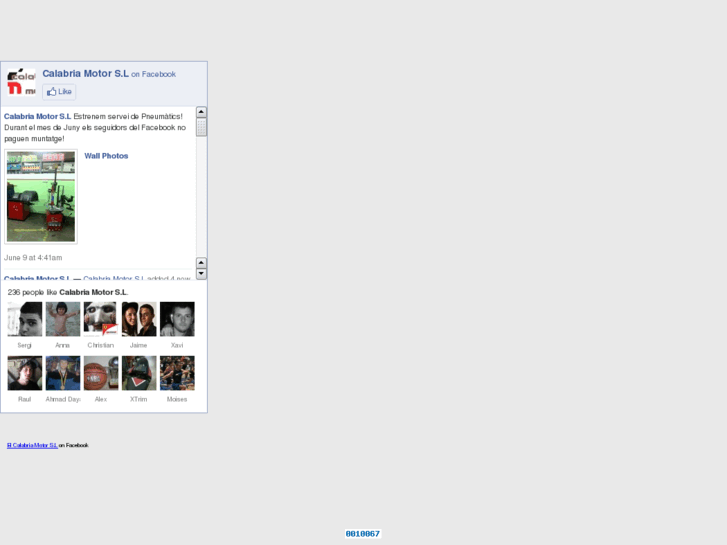The image size is (727, 545).
Task: Click the Like button with the thumbs-up
Action: tap(59, 92)
